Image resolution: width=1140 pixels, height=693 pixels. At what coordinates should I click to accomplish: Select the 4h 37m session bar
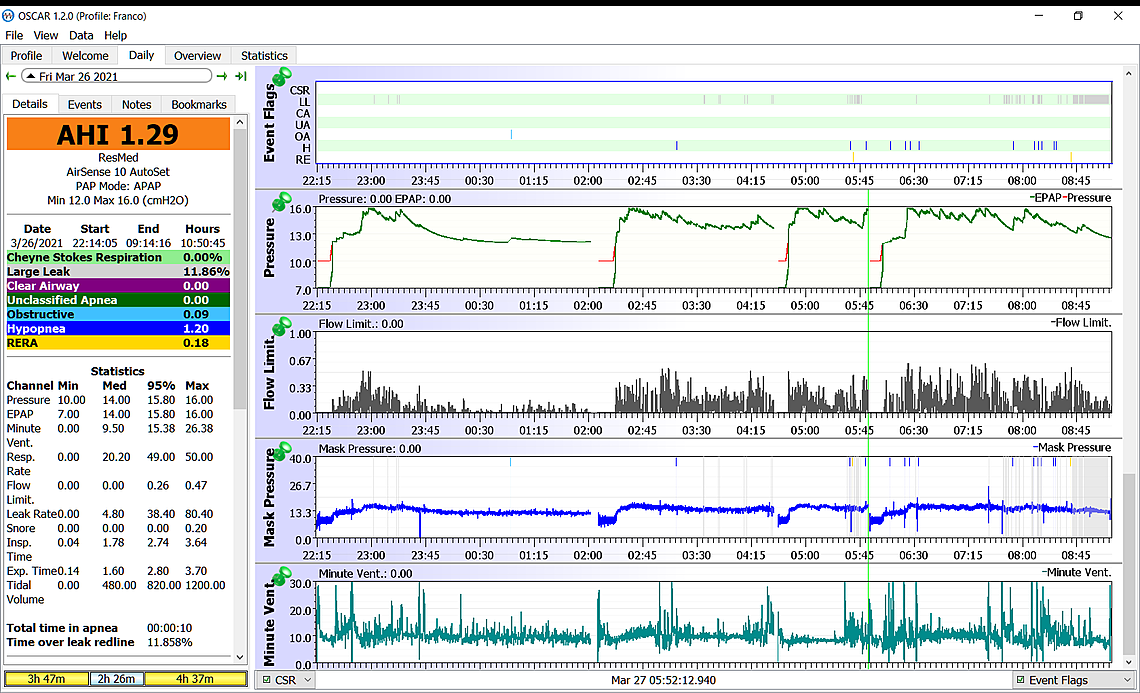195,679
